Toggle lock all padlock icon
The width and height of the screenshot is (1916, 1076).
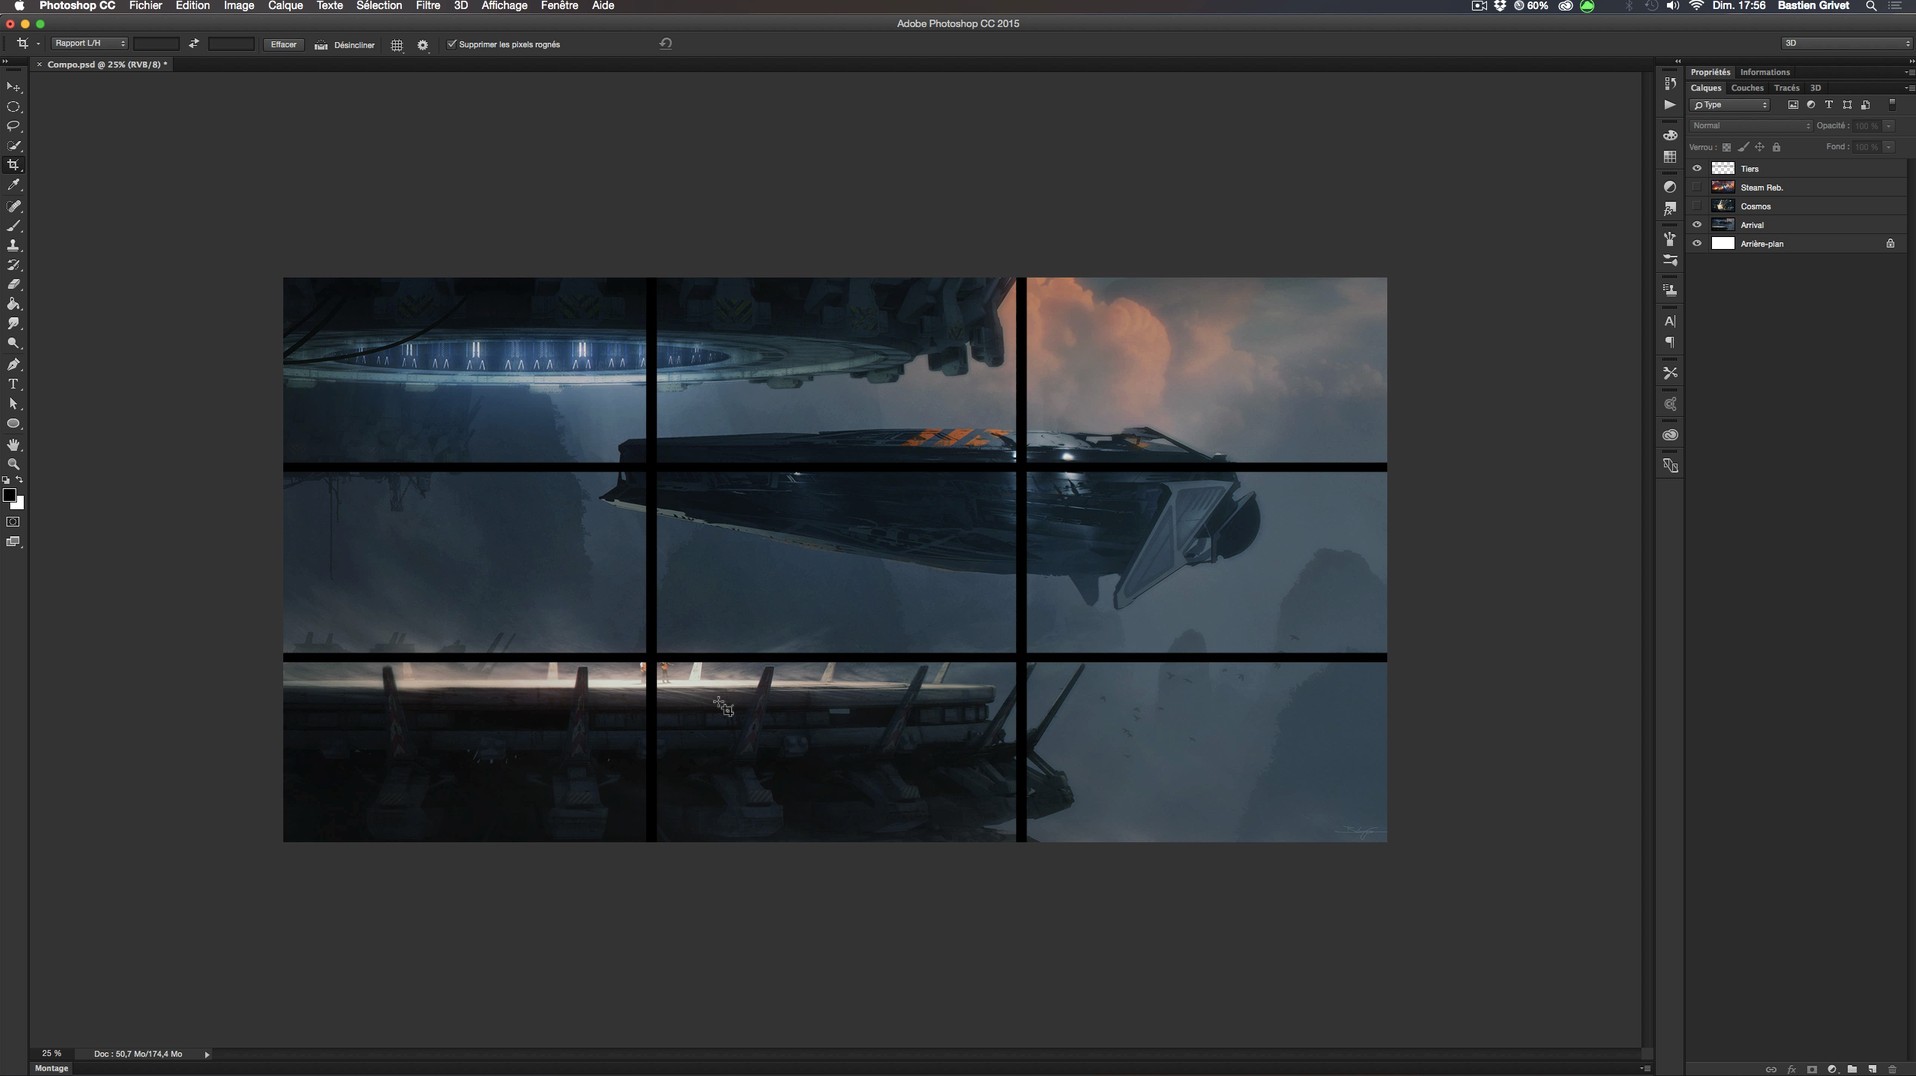(x=1777, y=147)
